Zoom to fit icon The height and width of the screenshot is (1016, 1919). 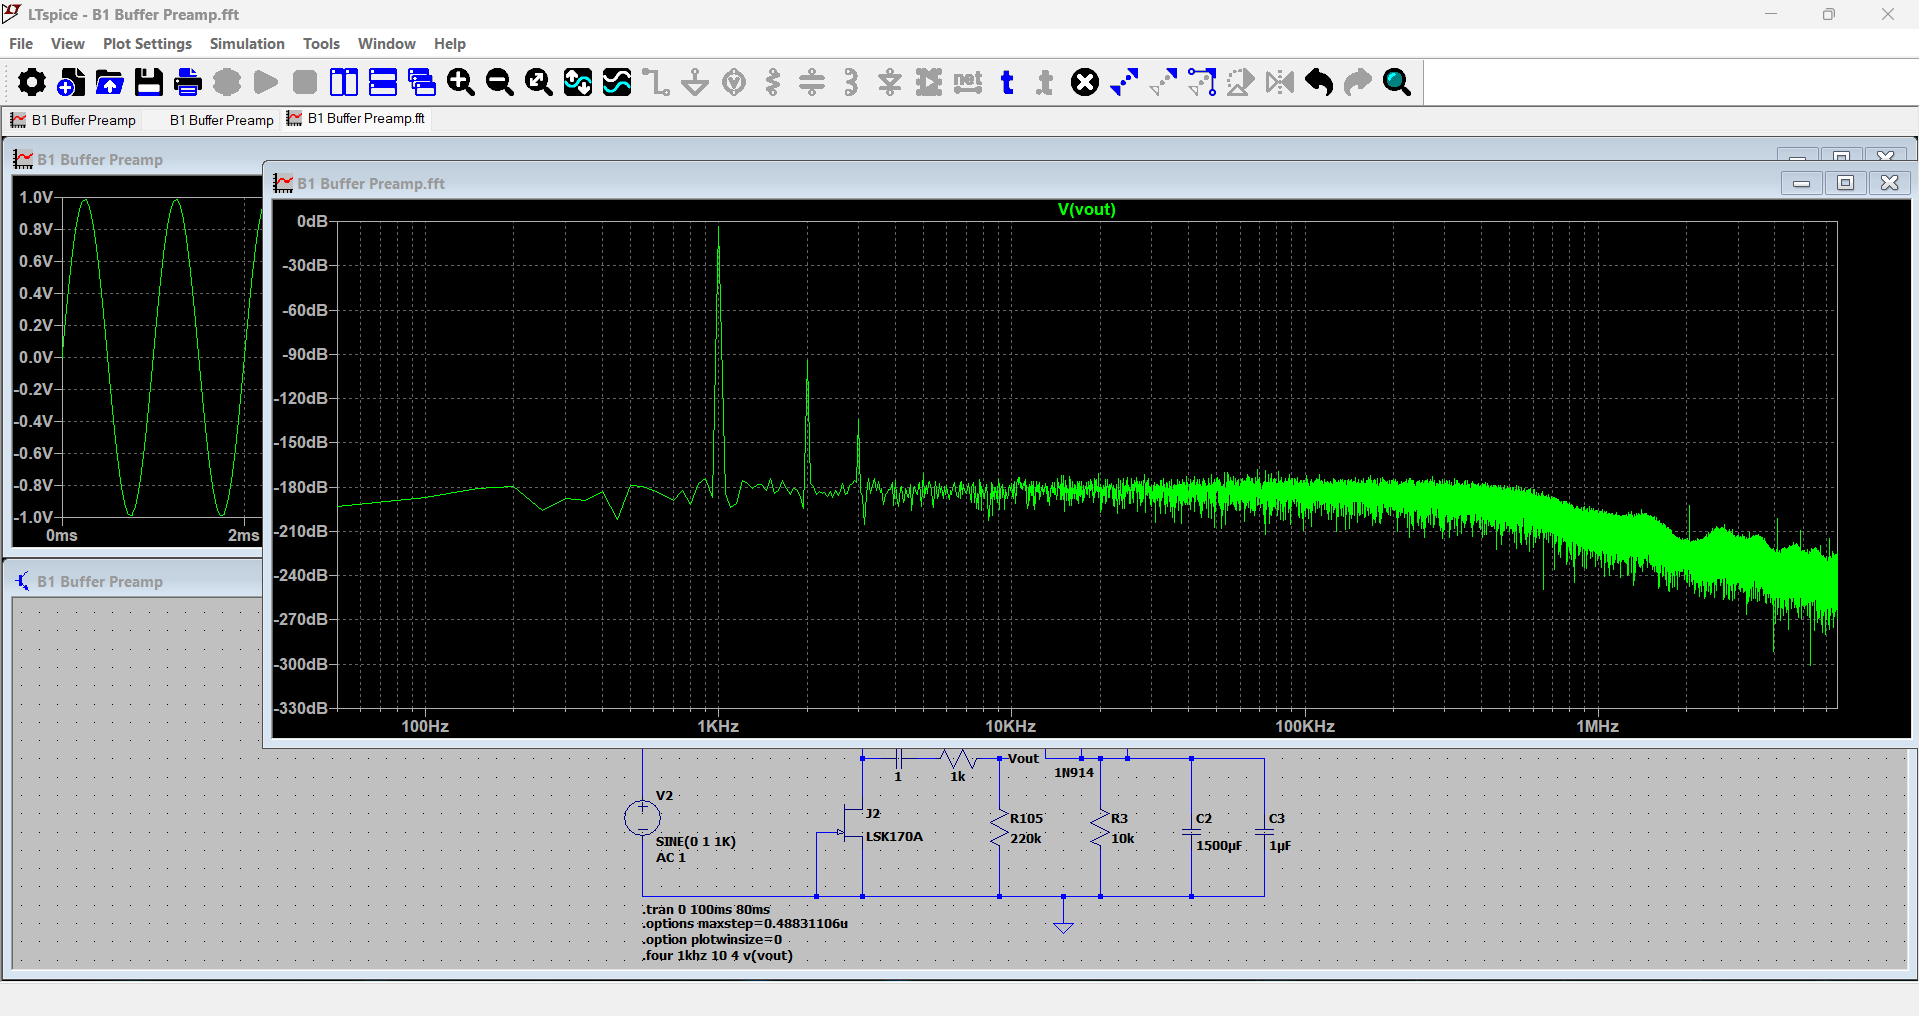click(x=539, y=82)
